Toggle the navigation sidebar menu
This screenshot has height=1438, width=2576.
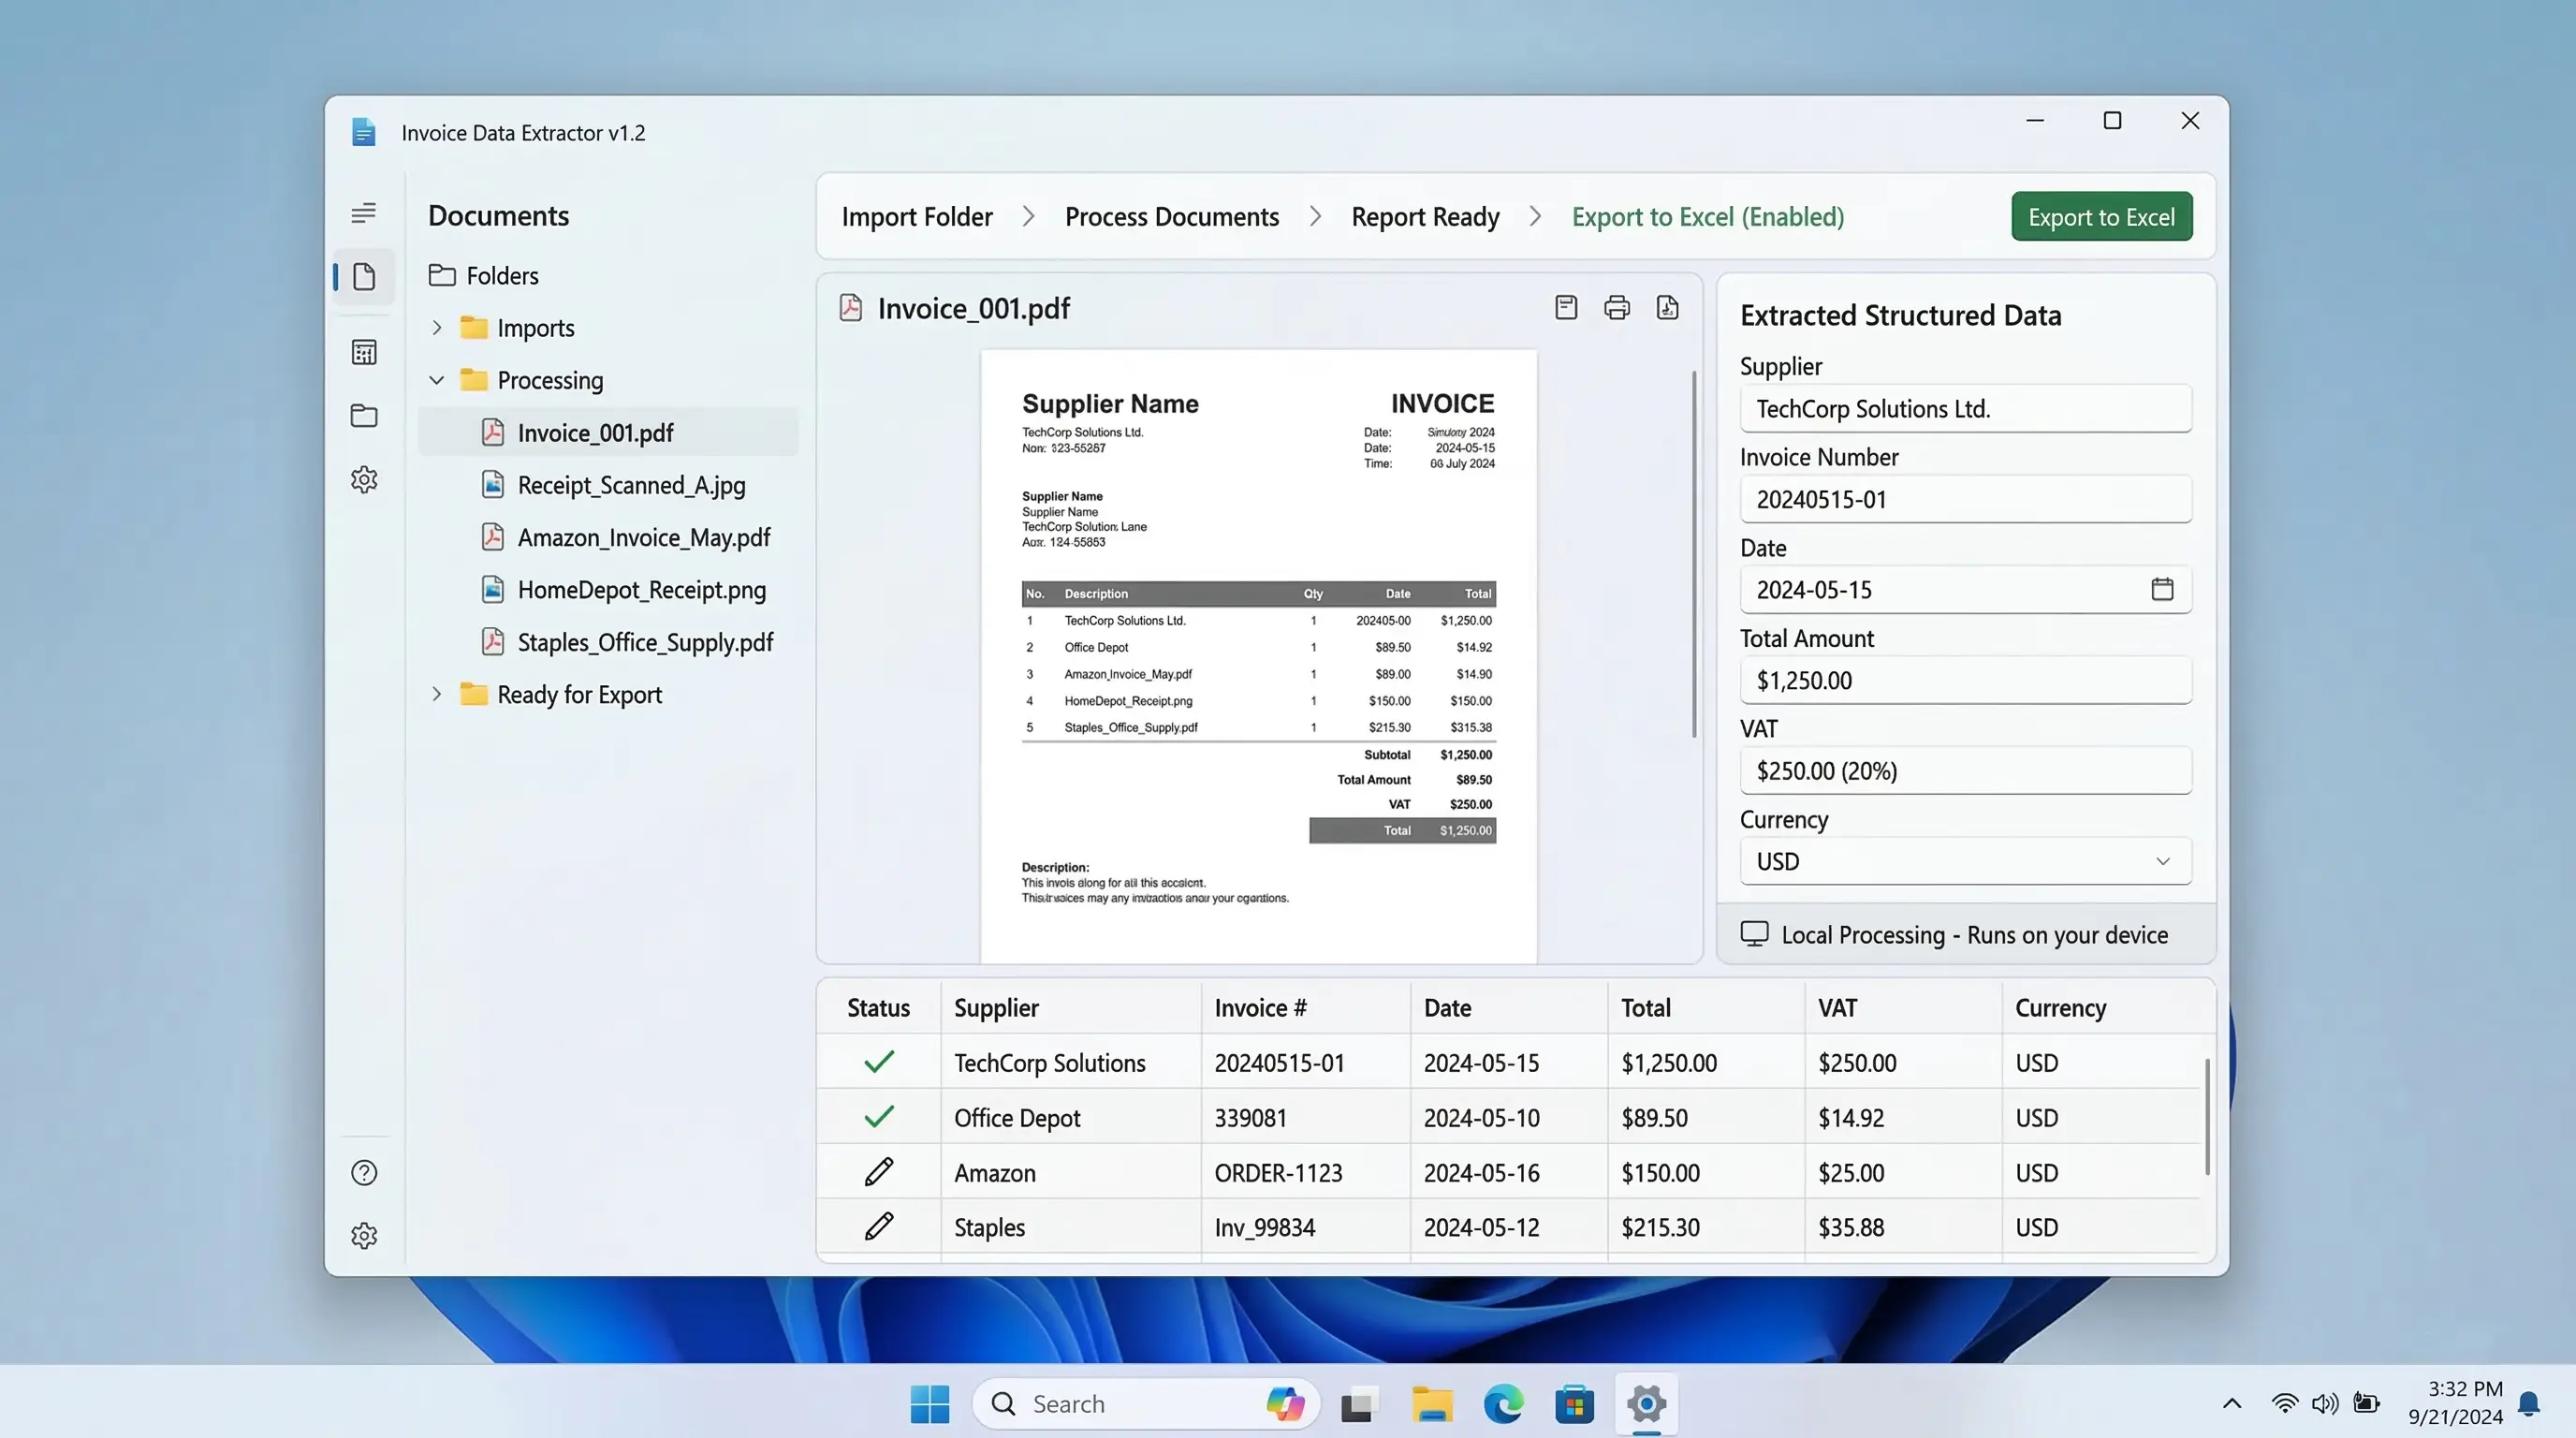363,213
